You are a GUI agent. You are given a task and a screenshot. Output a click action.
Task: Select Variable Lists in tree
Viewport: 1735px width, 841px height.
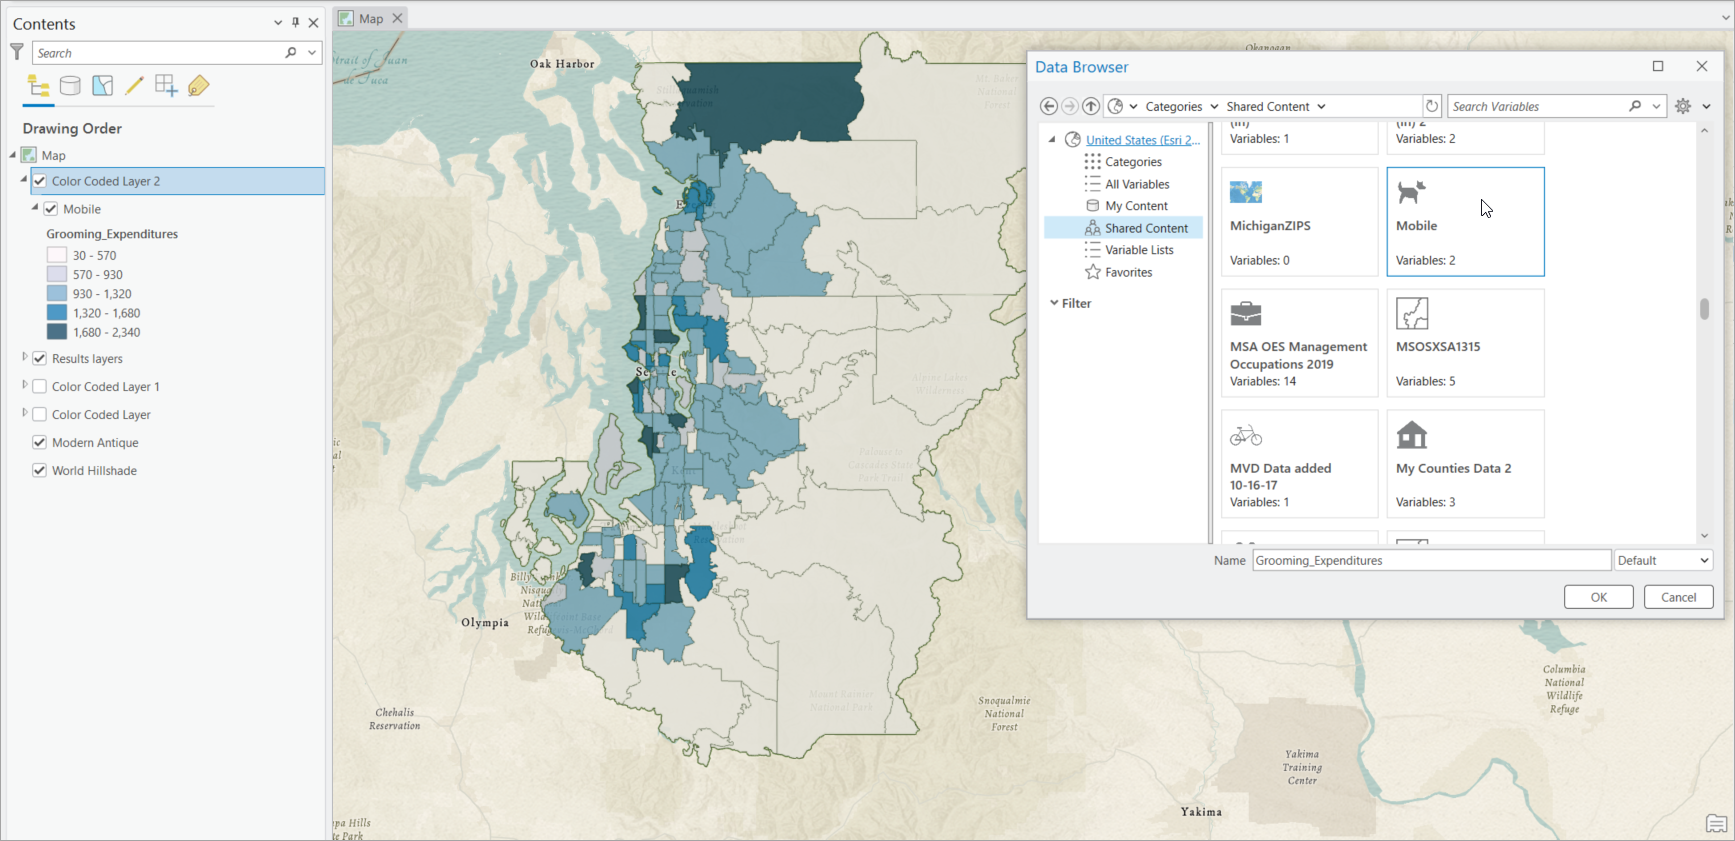click(1139, 250)
